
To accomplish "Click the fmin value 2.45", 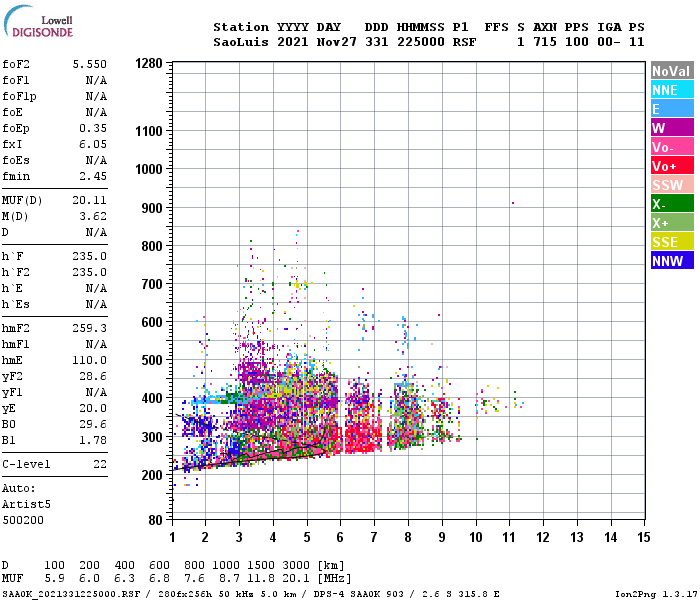I will click(x=93, y=176).
